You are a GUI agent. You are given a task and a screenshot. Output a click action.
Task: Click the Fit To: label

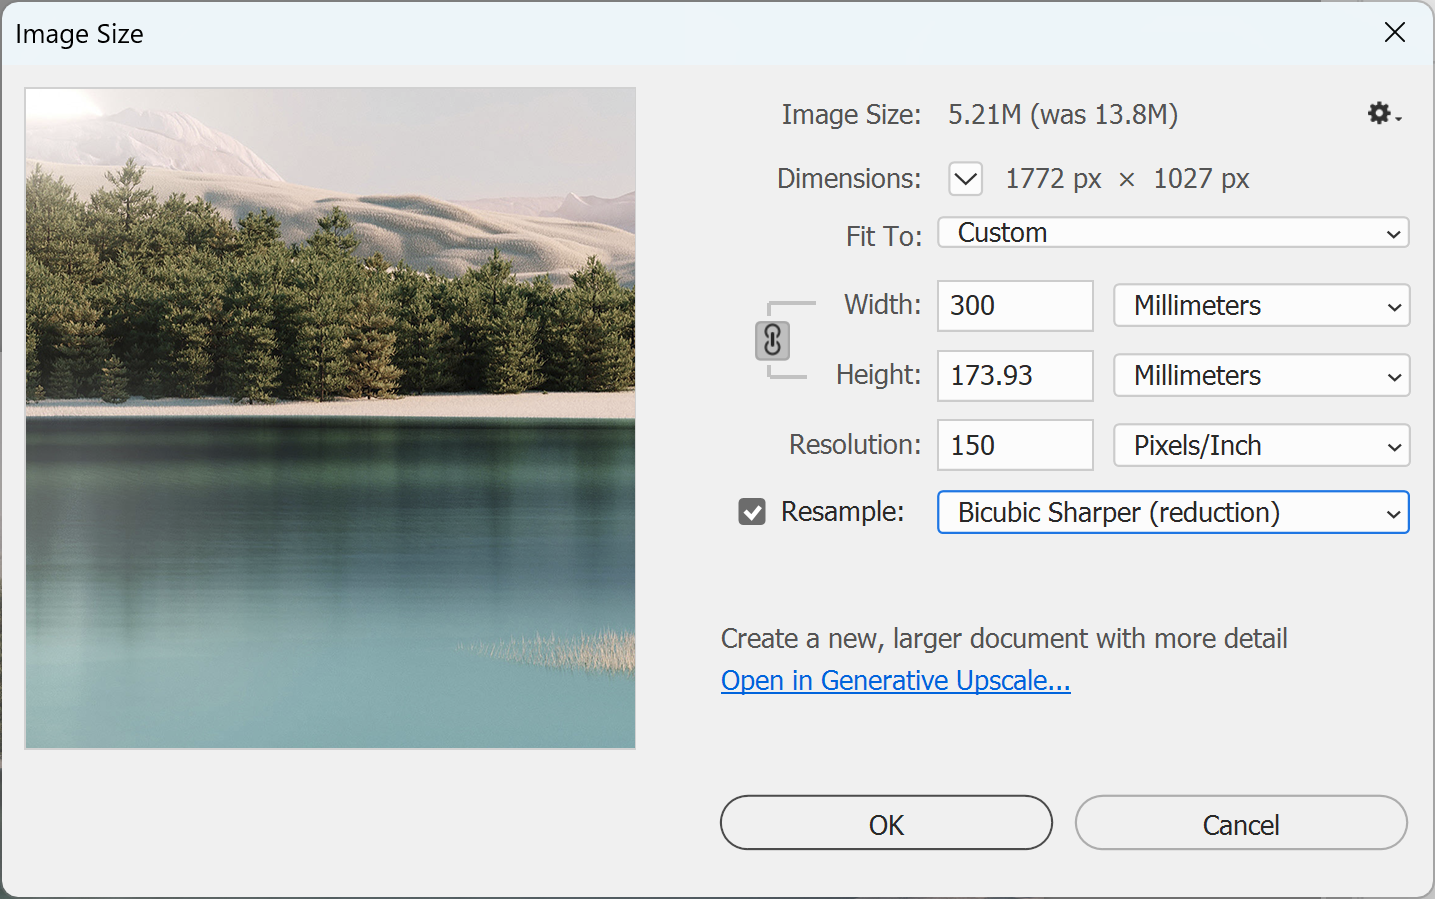pos(884,236)
